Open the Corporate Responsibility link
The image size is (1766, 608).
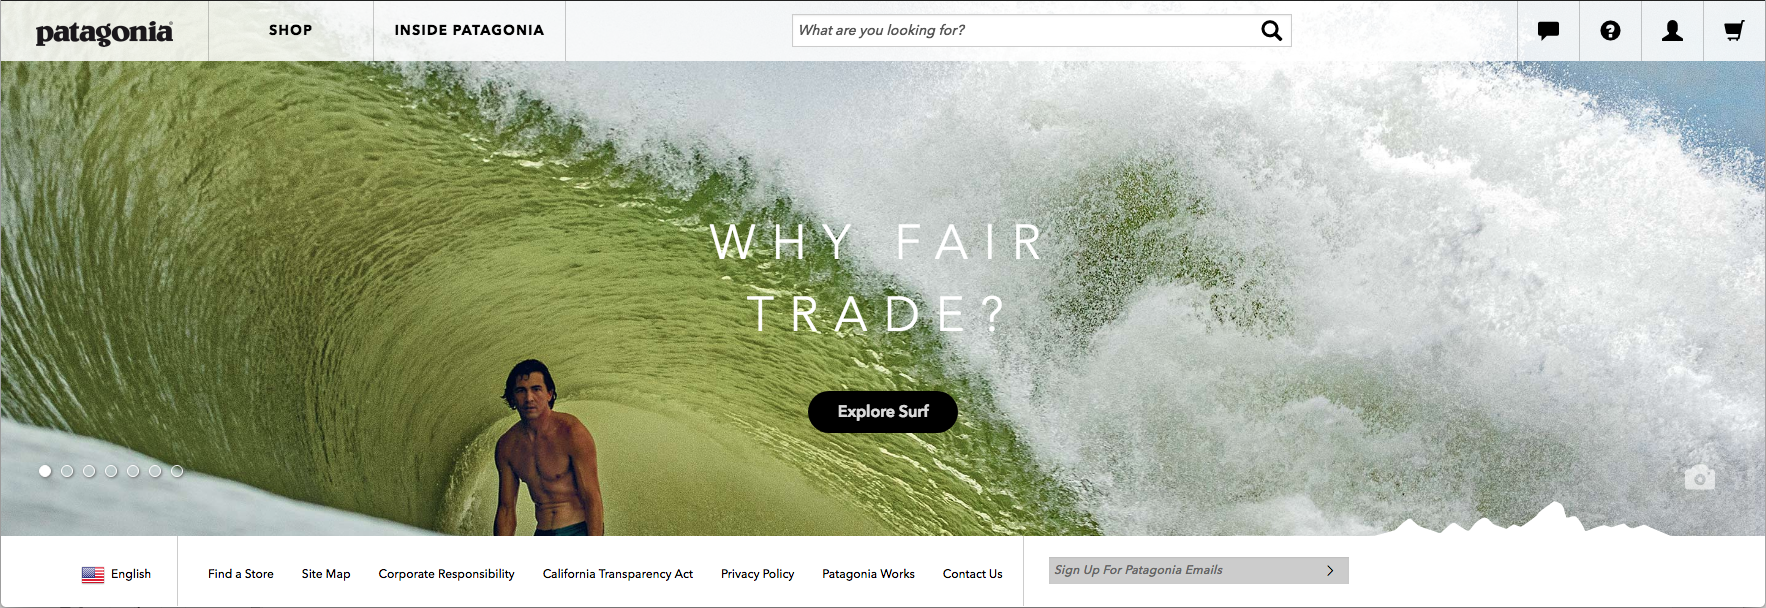point(447,574)
